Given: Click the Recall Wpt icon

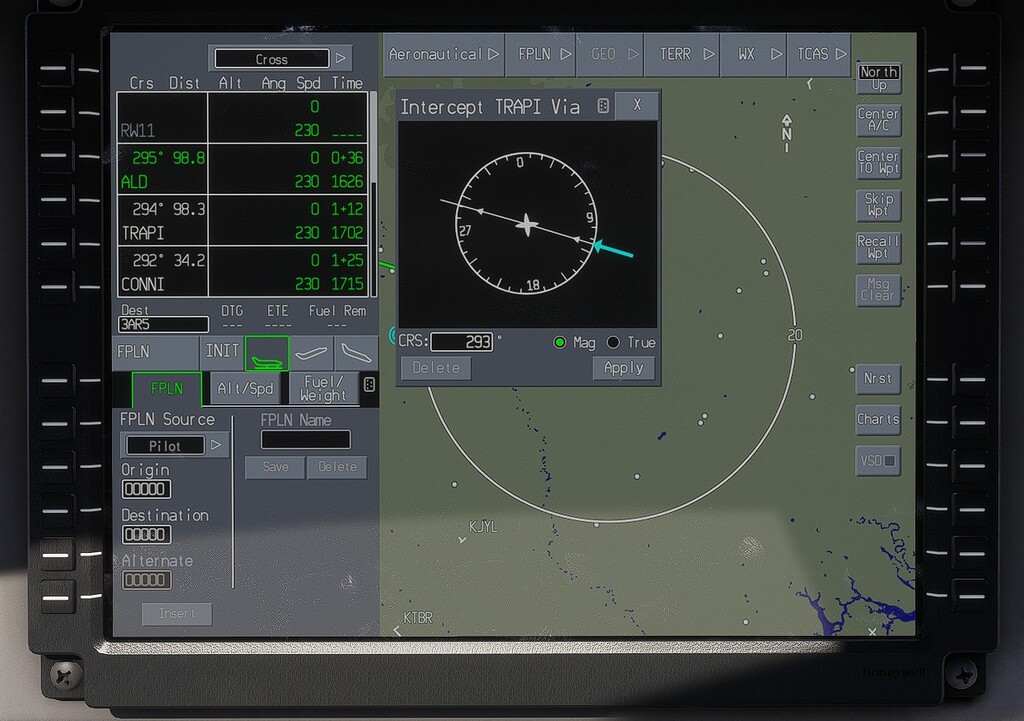Looking at the screenshot, I should pyautogui.click(x=877, y=248).
